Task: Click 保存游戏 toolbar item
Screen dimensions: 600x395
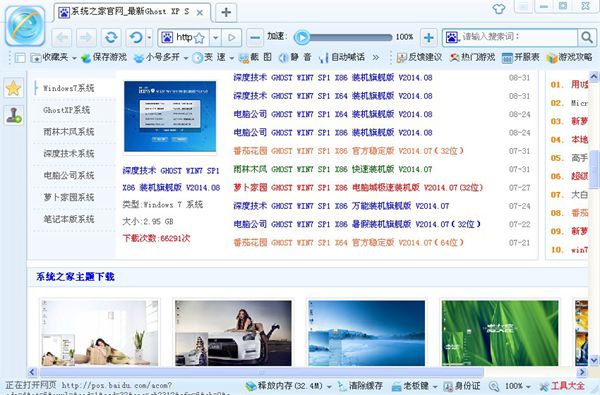Action: pyautogui.click(x=104, y=57)
